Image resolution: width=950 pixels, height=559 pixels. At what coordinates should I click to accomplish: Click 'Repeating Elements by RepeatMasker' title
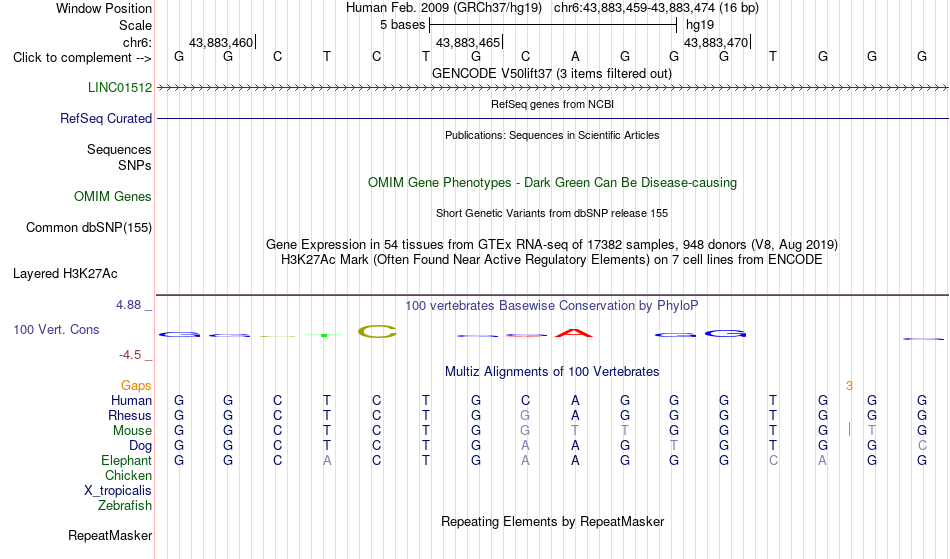553,521
